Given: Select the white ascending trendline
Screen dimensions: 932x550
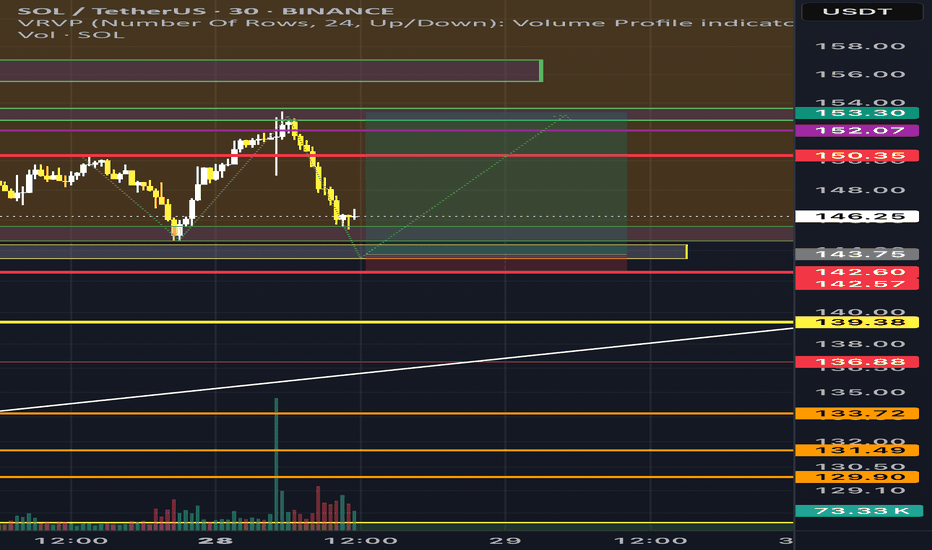Looking at the screenshot, I should [396, 369].
